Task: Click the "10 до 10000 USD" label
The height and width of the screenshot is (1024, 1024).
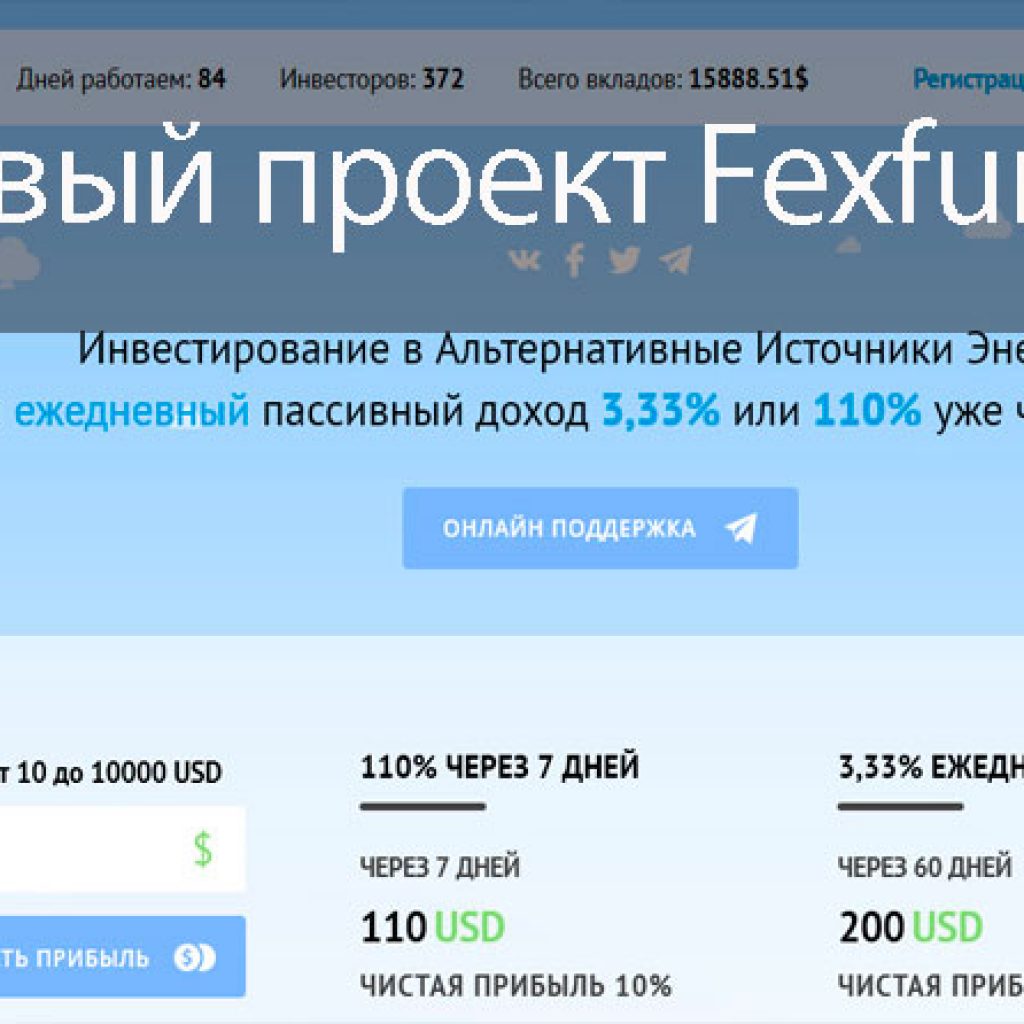Action: (119, 773)
